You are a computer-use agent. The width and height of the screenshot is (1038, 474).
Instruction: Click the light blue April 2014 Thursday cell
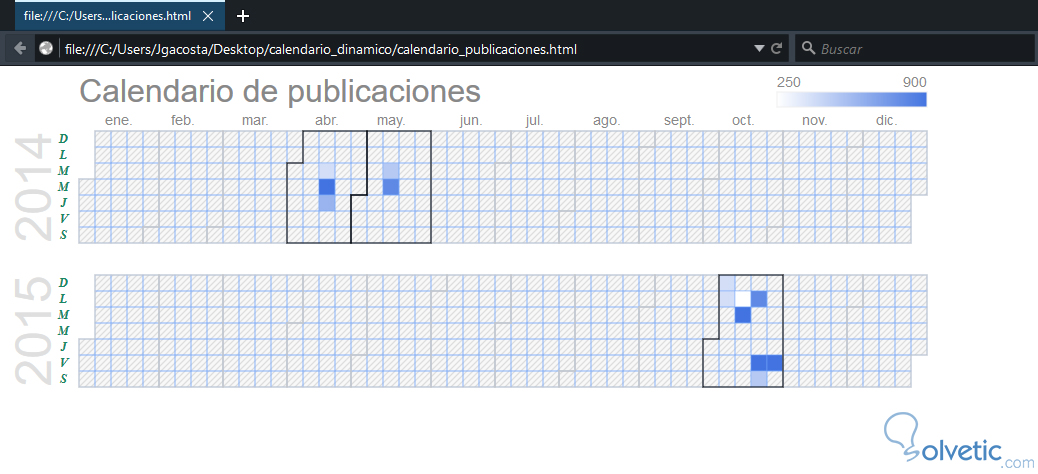pyautogui.click(x=327, y=203)
